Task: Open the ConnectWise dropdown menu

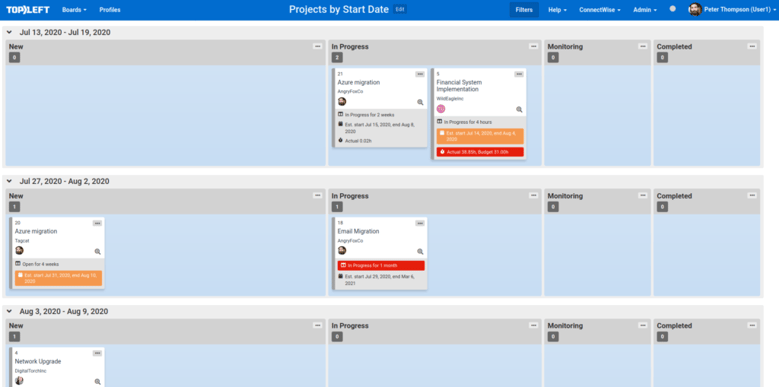Action: click(600, 10)
